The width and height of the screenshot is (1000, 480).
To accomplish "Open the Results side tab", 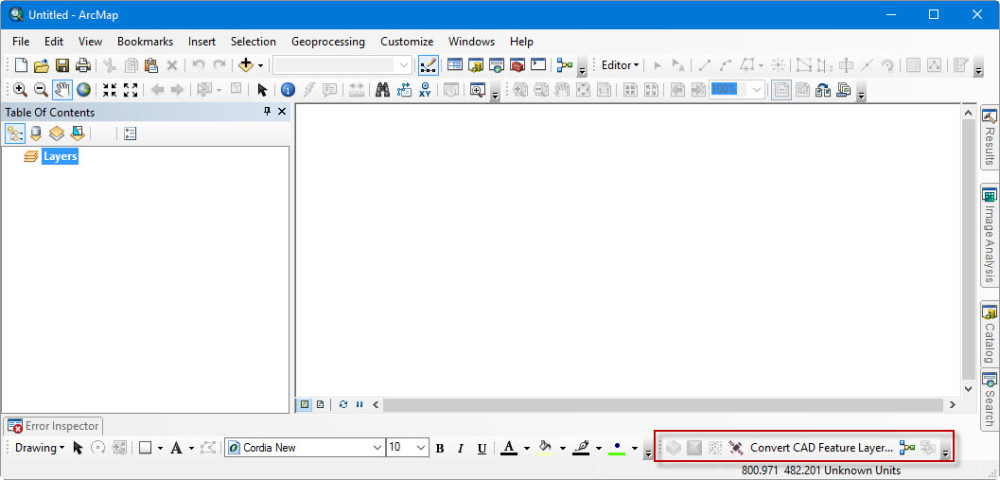I will click(x=989, y=137).
